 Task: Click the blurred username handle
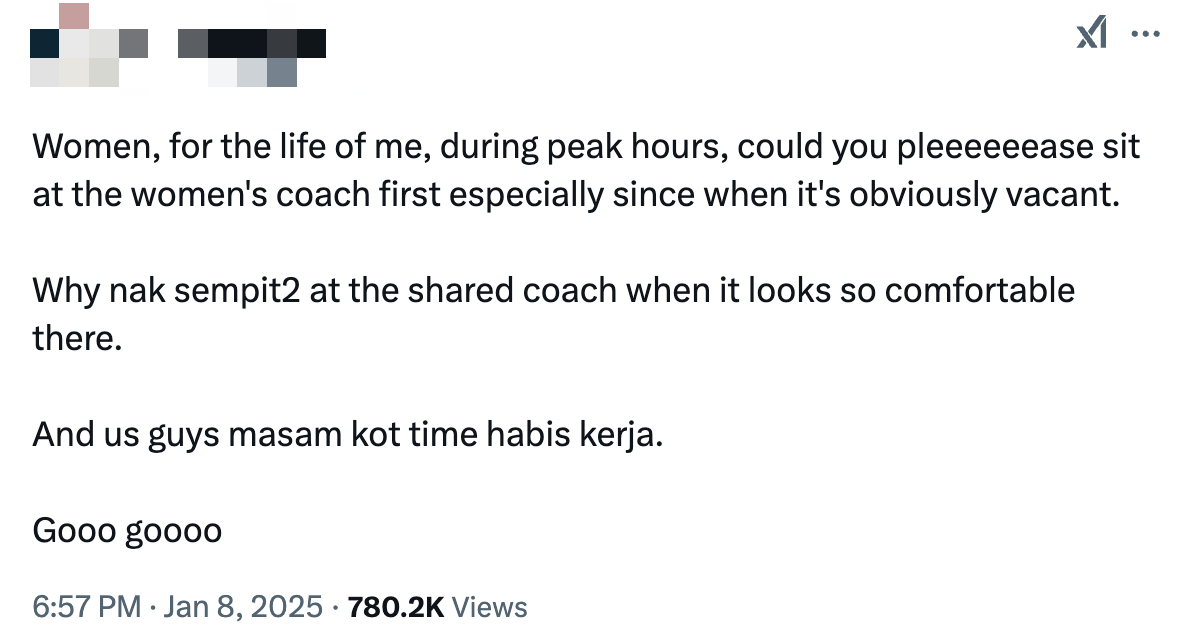[252, 72]
